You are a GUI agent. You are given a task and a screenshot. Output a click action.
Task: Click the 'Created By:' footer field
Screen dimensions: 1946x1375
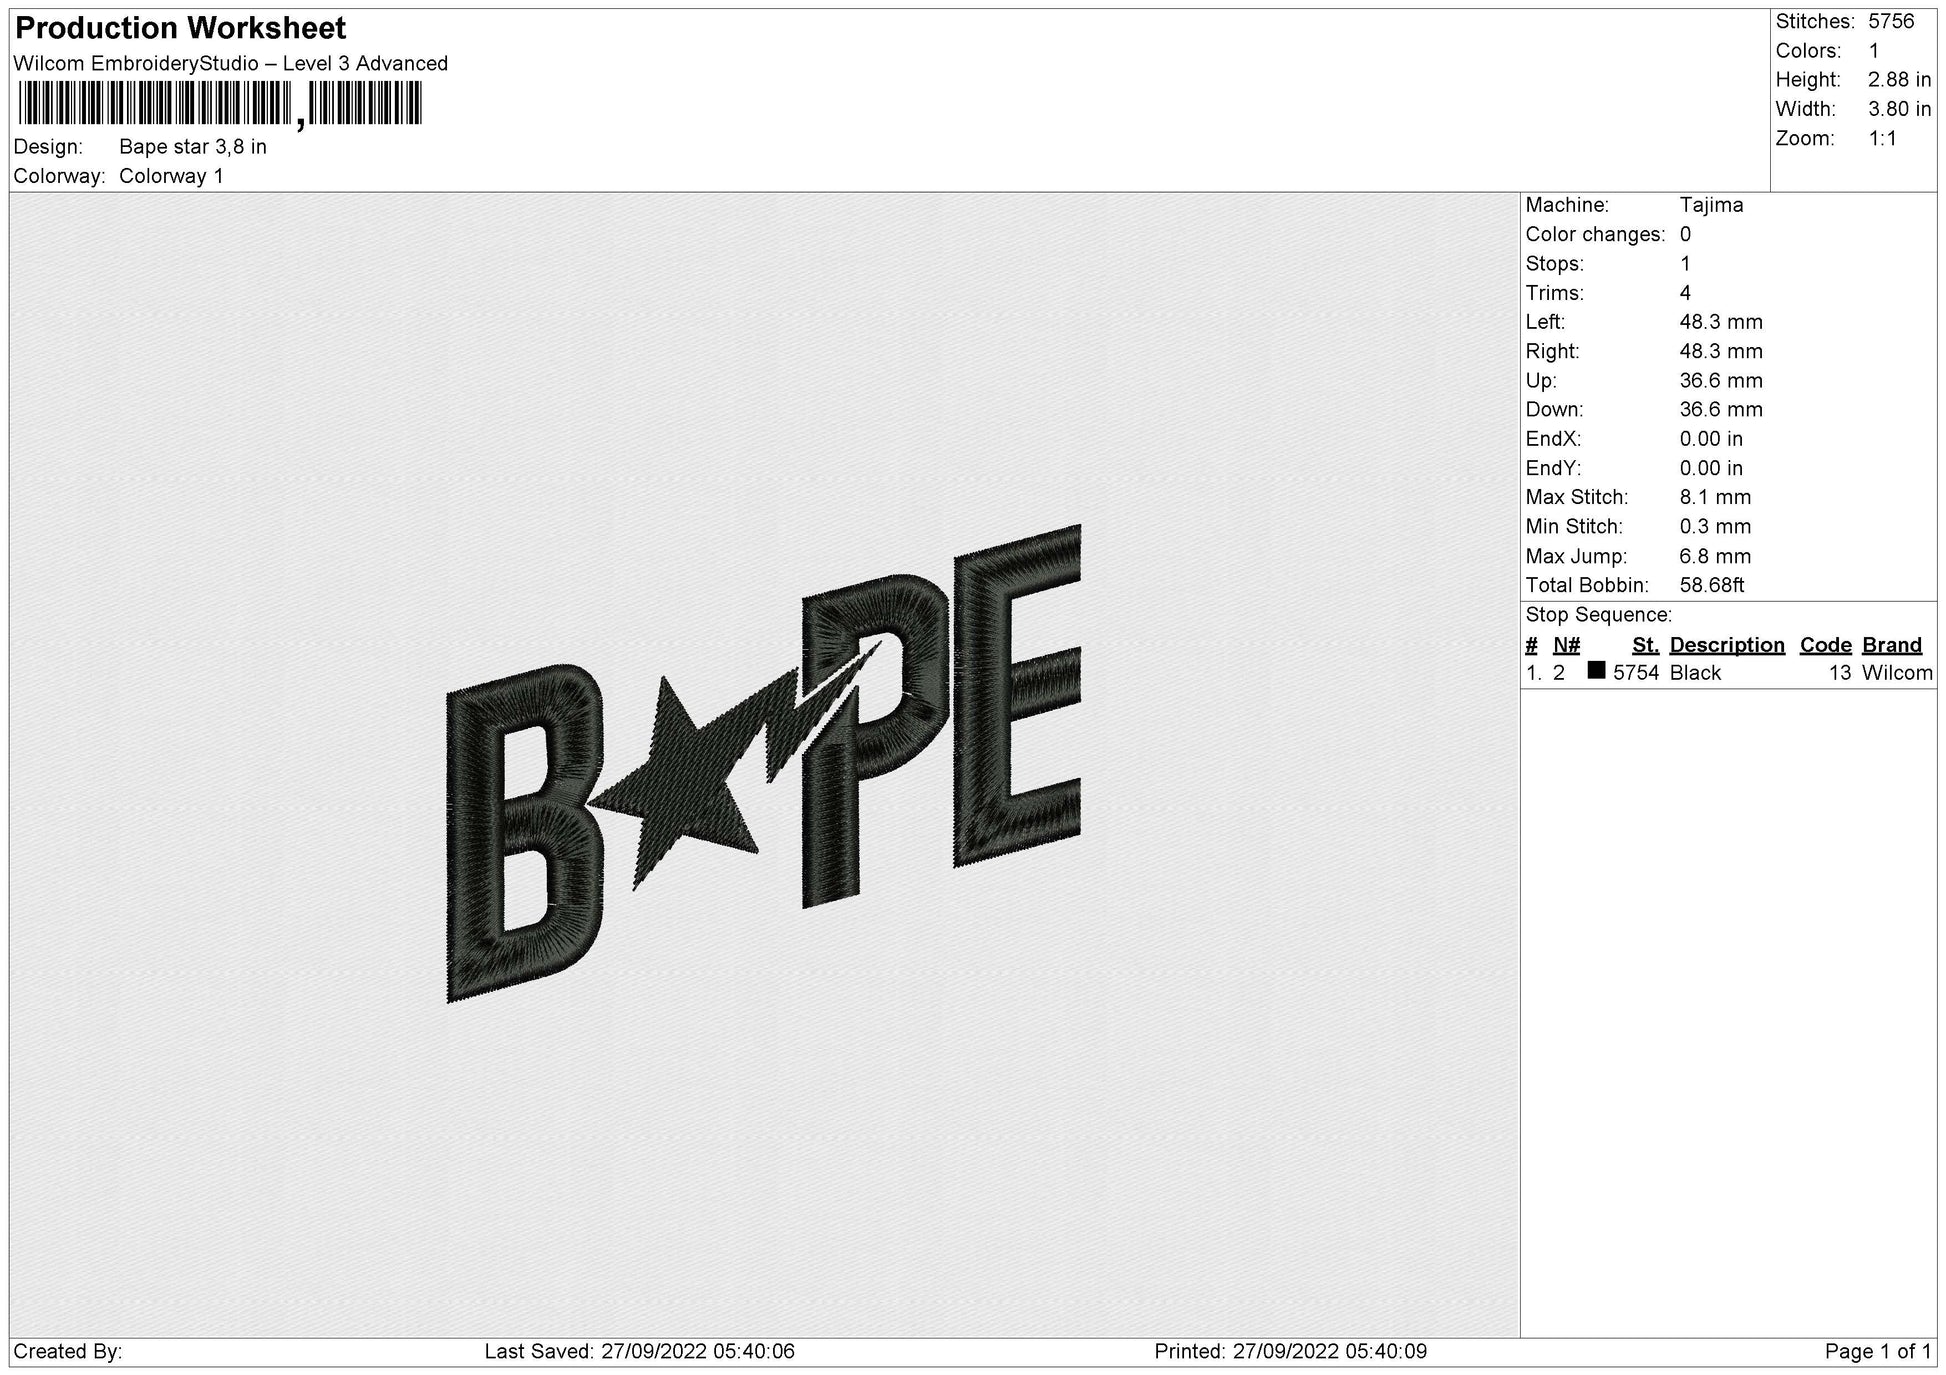click(x=68, y=1352)
